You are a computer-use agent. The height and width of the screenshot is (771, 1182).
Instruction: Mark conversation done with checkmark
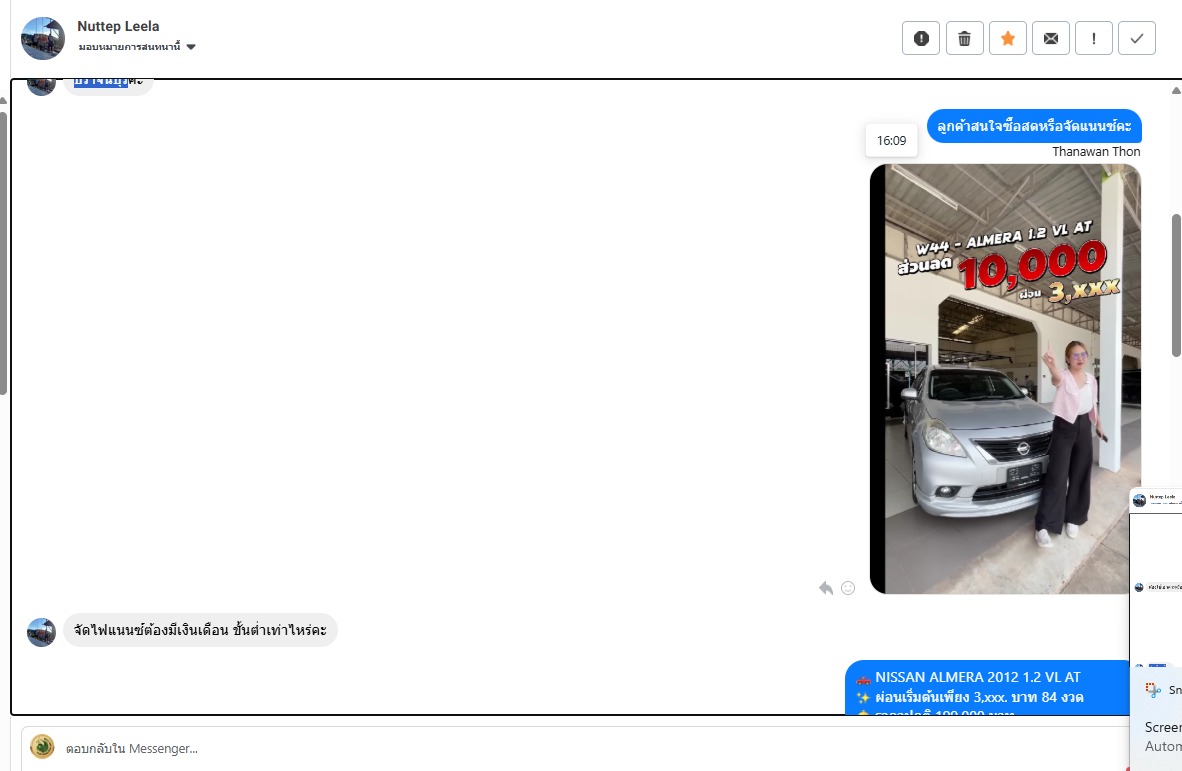pyautogui.click(x=1137, y=38)
